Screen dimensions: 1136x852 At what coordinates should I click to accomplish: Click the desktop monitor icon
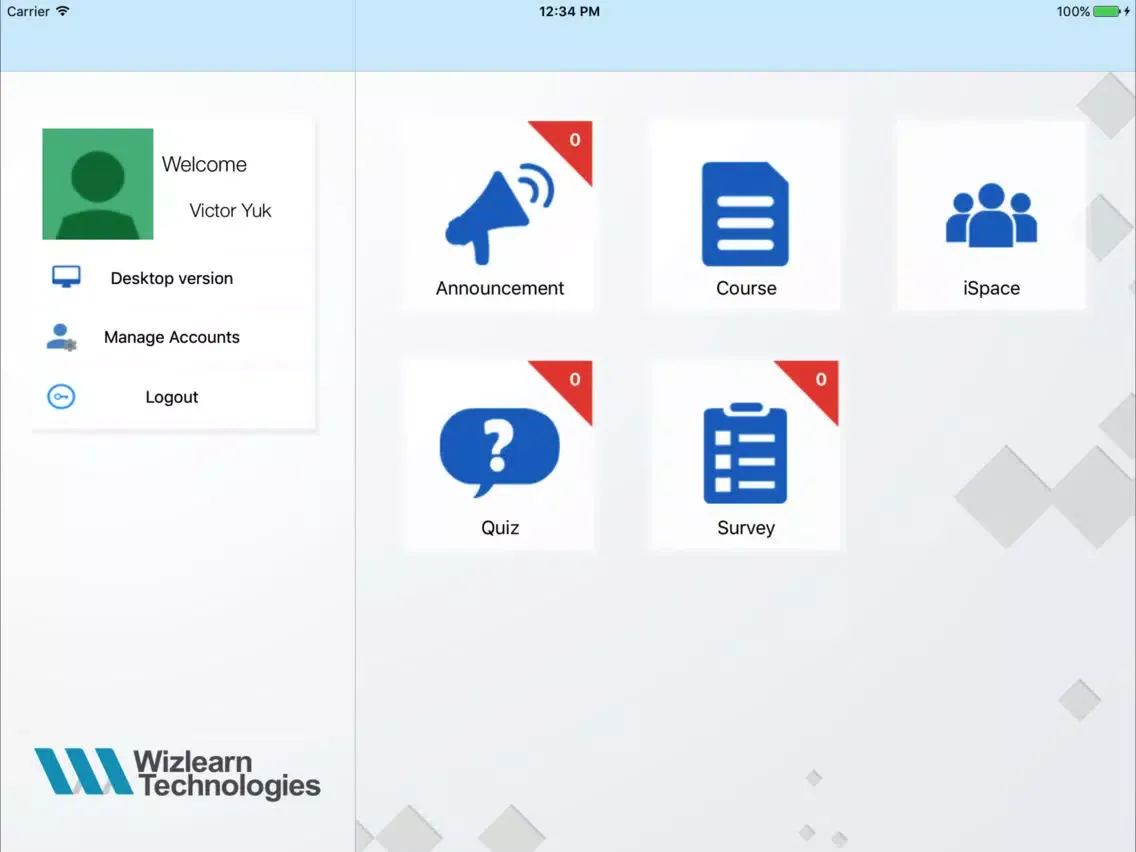coord(66,277)
